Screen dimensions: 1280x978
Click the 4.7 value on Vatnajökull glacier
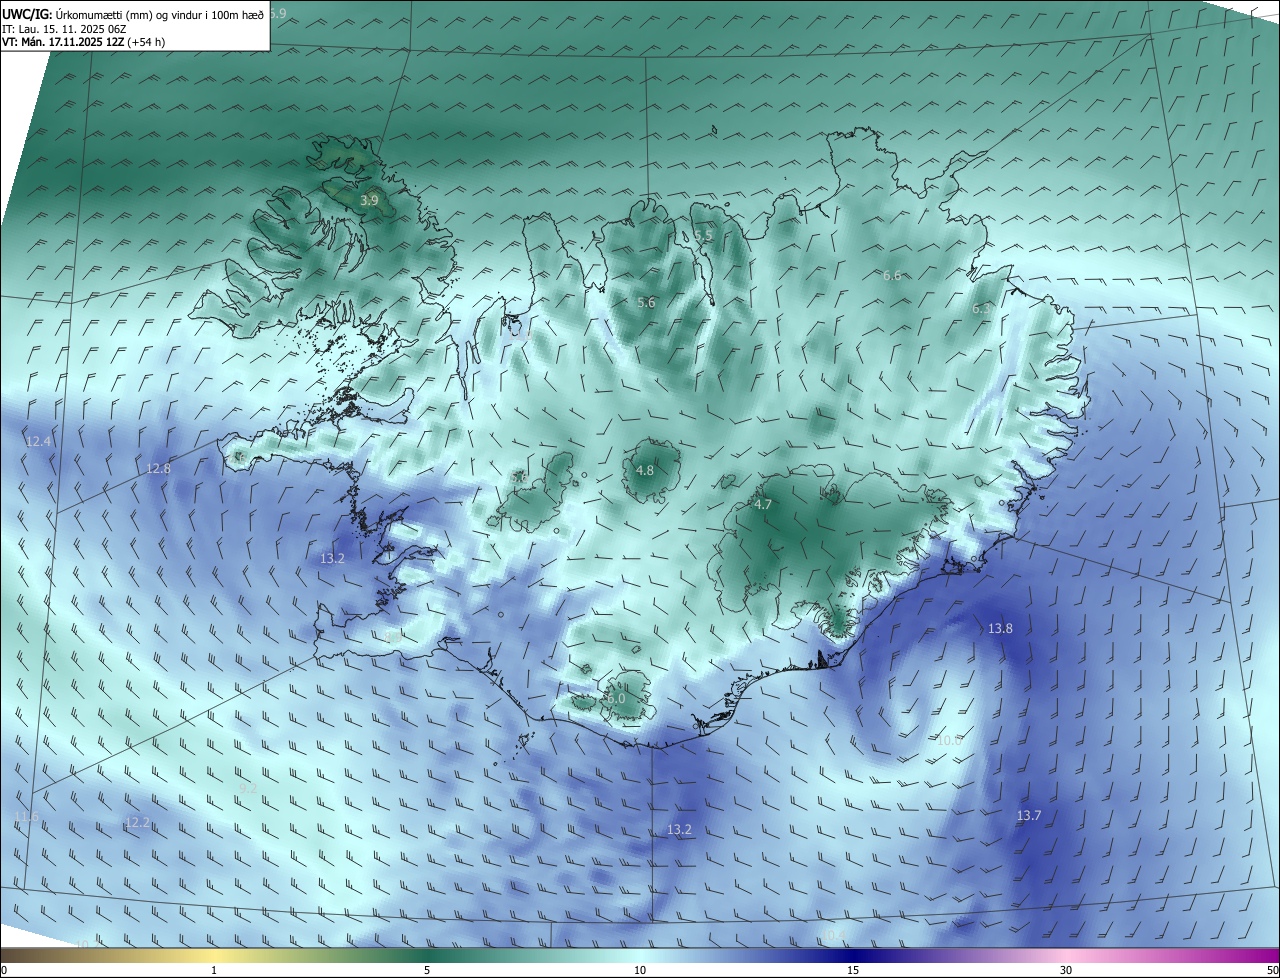click(x=763, y=504)
